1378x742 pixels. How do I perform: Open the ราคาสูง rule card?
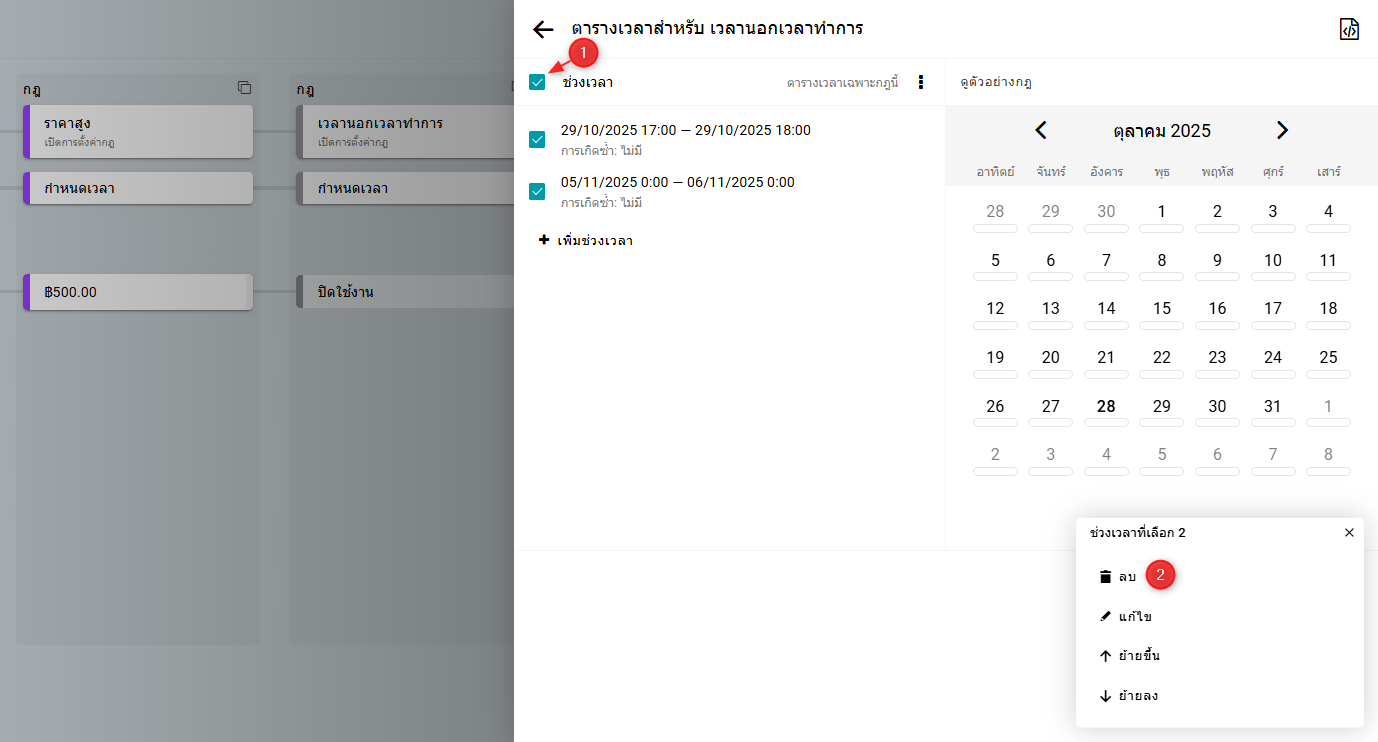click(138, 131)
